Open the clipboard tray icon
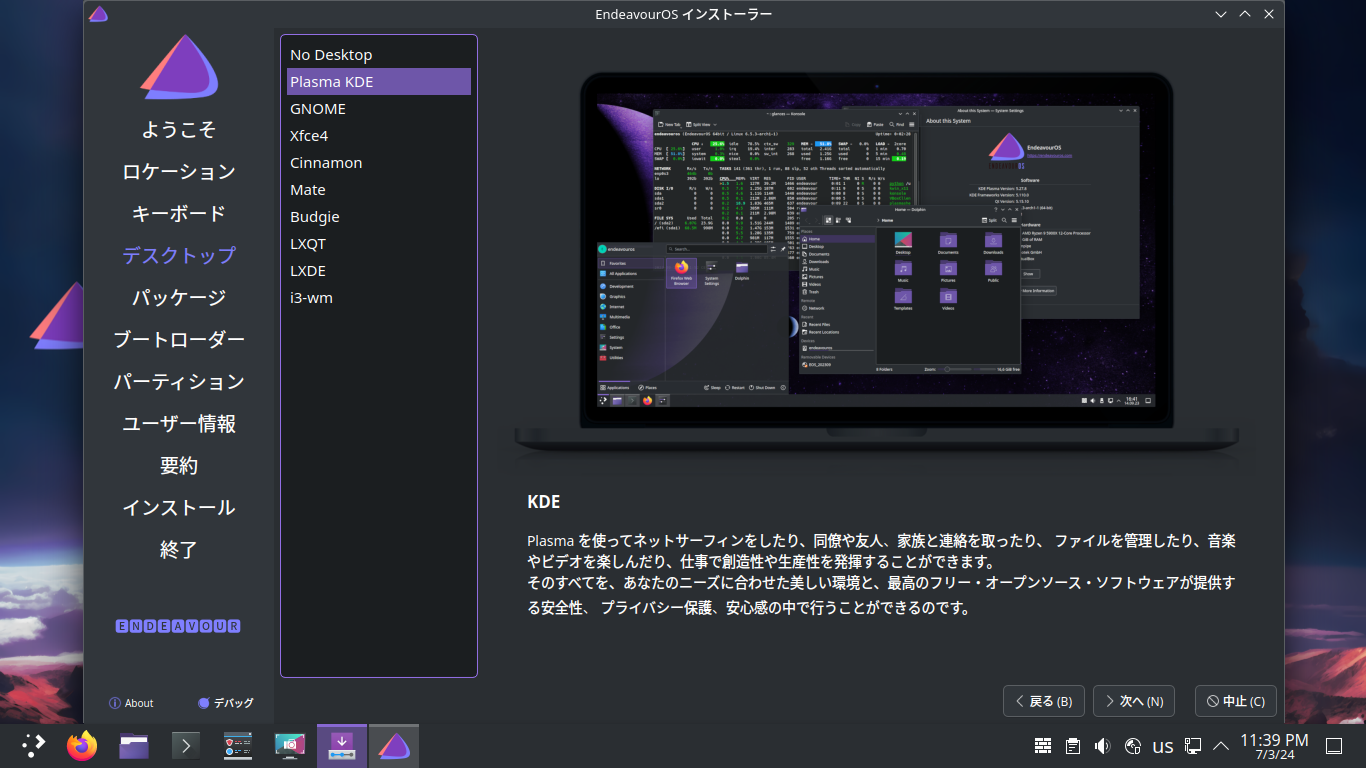Viewport: 1366px width, 768px height. pyautogui.click(x=1073, y=746)
